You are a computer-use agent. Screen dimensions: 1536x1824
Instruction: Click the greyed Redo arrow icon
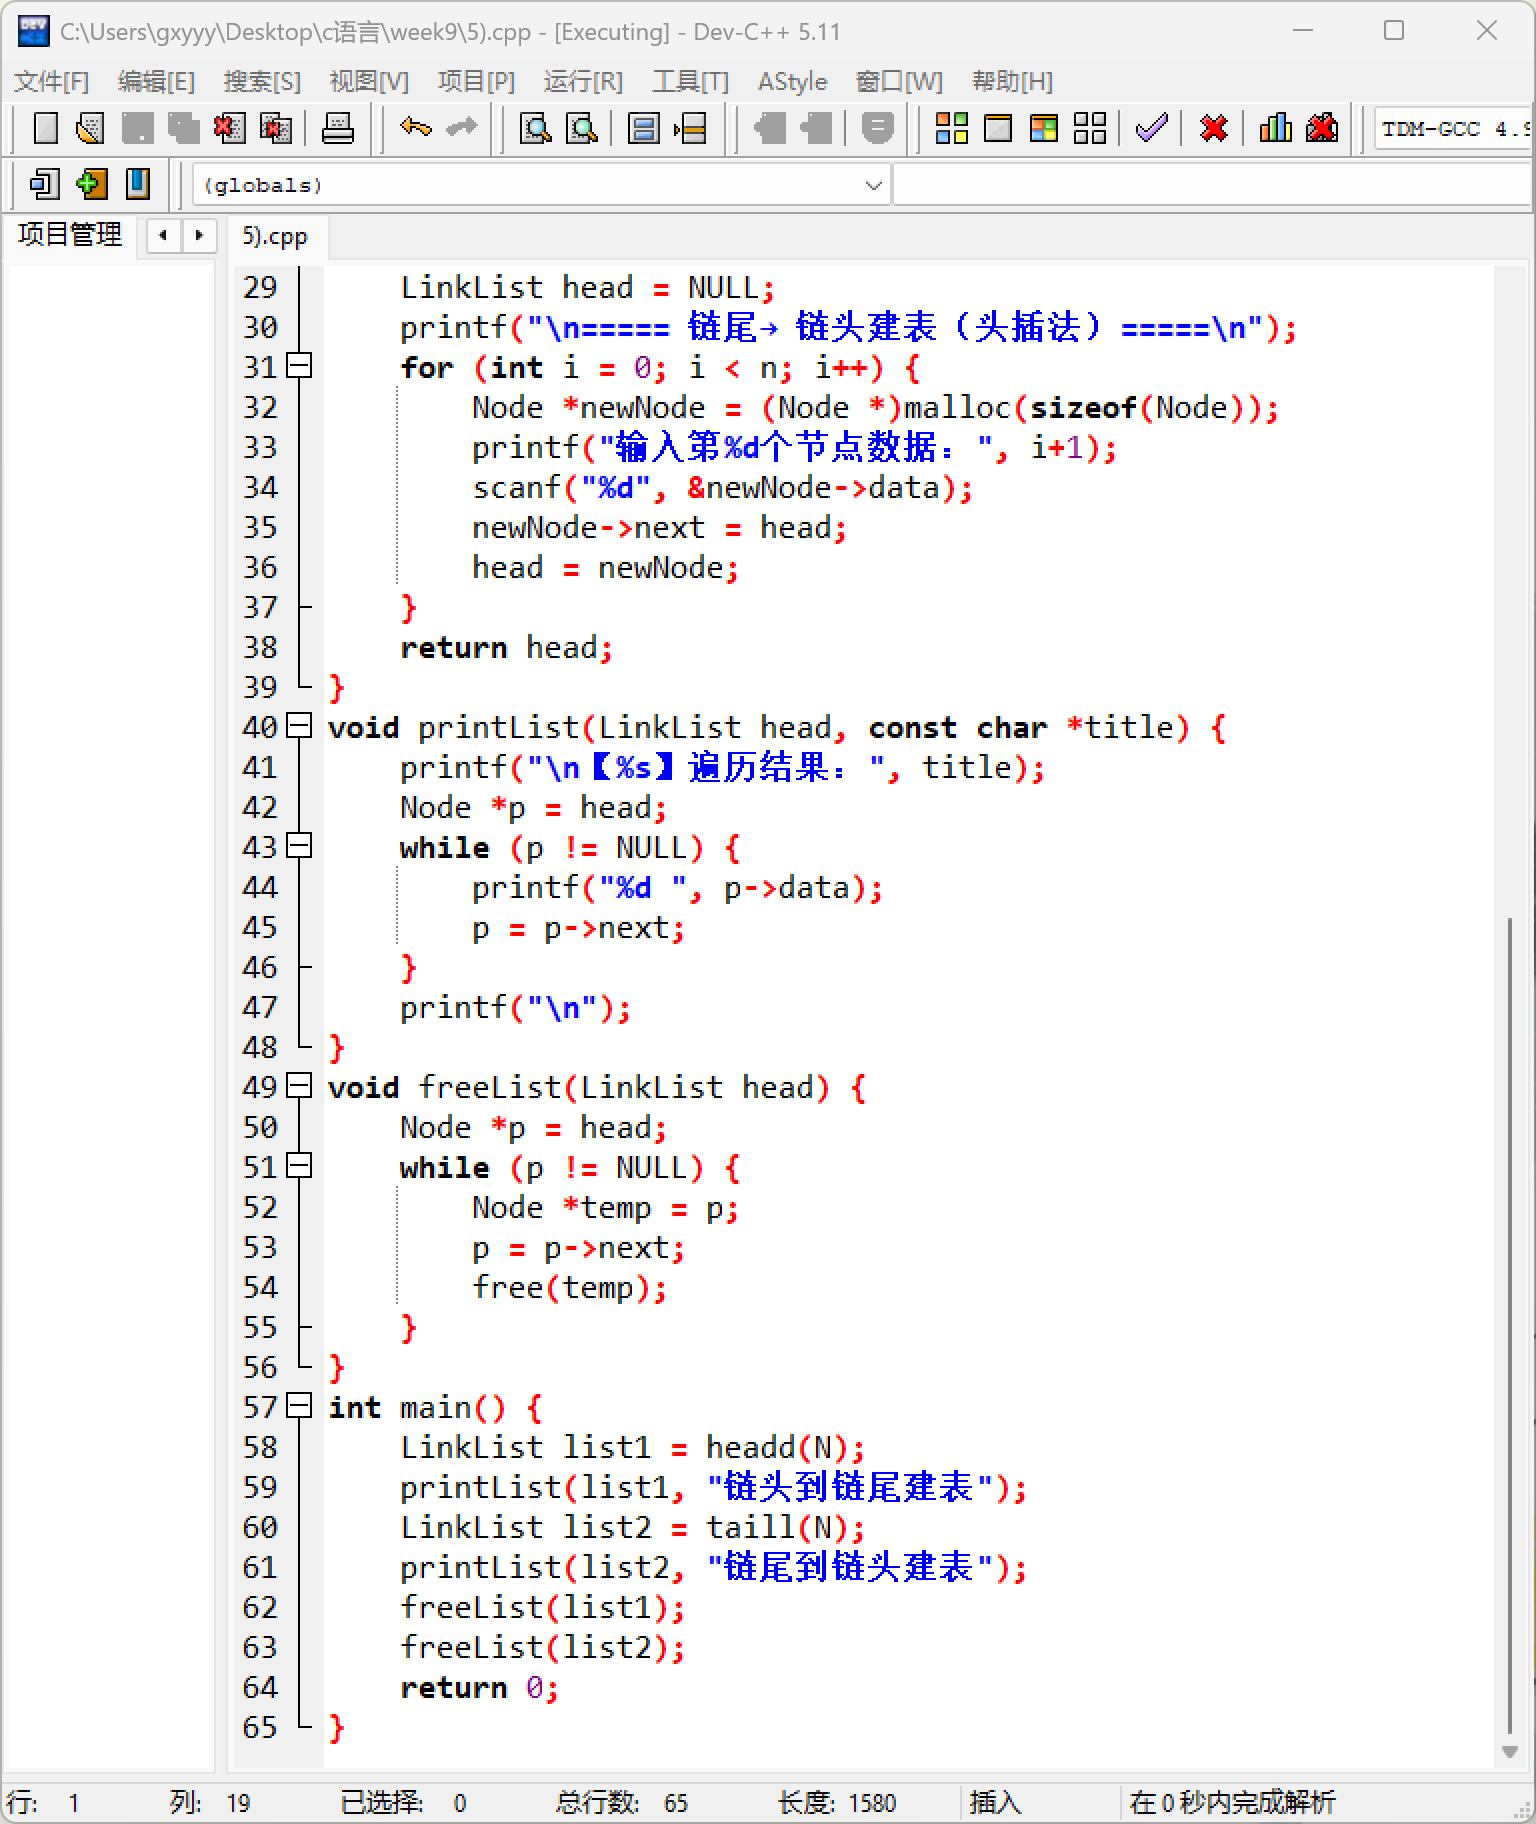461,128
